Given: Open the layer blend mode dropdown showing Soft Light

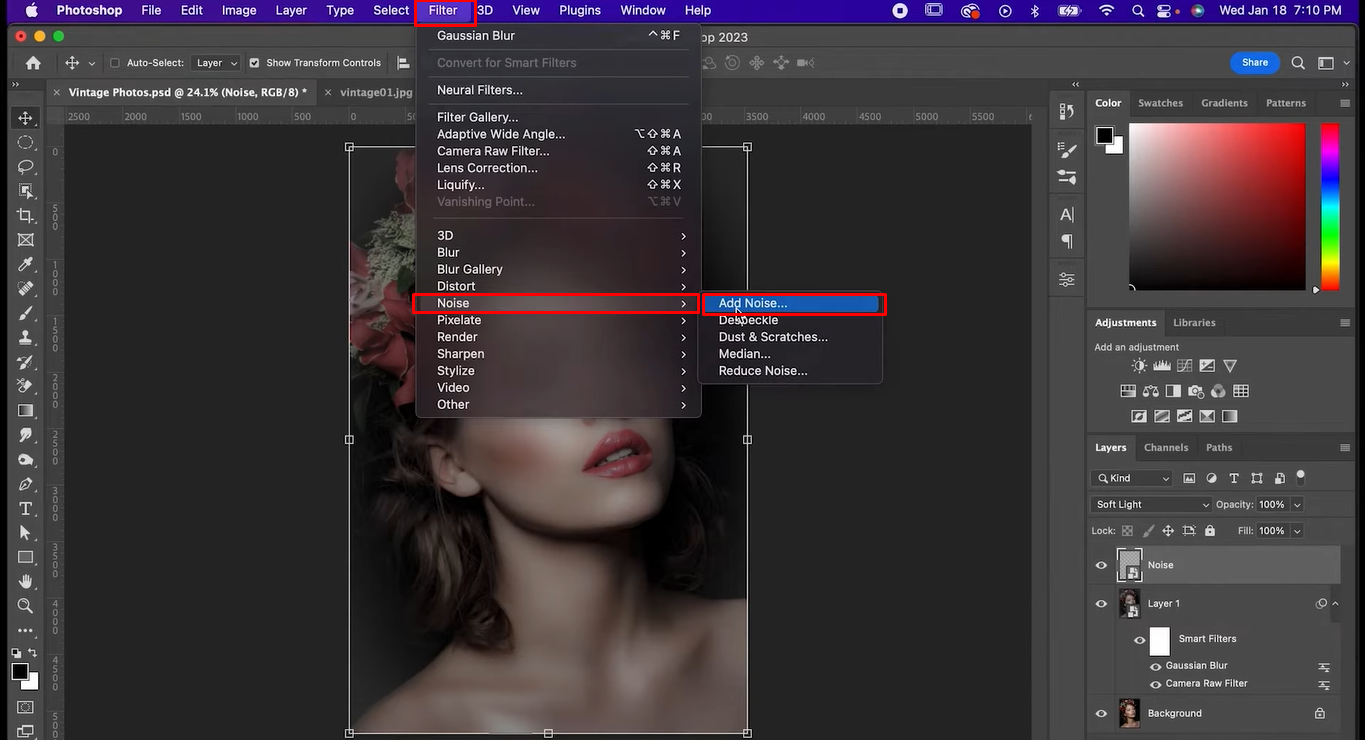Looking at the screenshot, I should [1150, 504].
